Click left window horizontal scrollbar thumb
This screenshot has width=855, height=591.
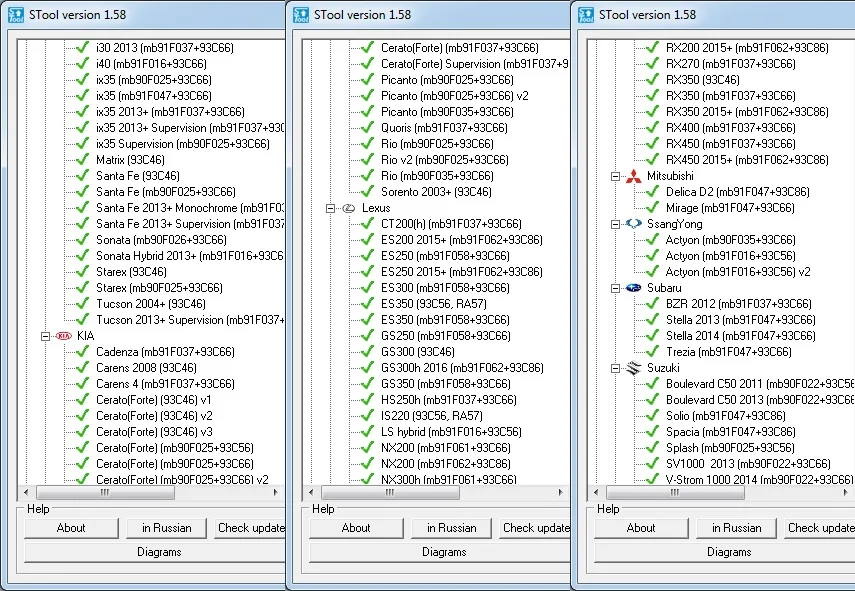(105, 492)
